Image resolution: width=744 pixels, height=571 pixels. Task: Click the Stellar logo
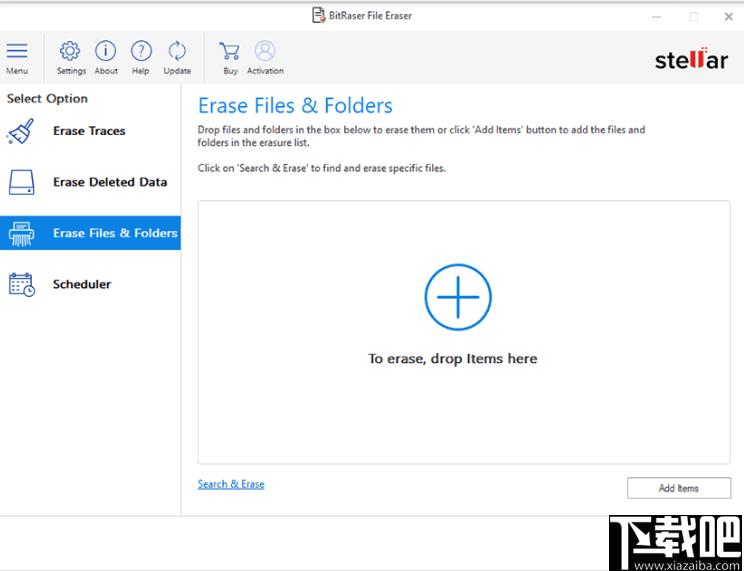click(x=691, y=58)
